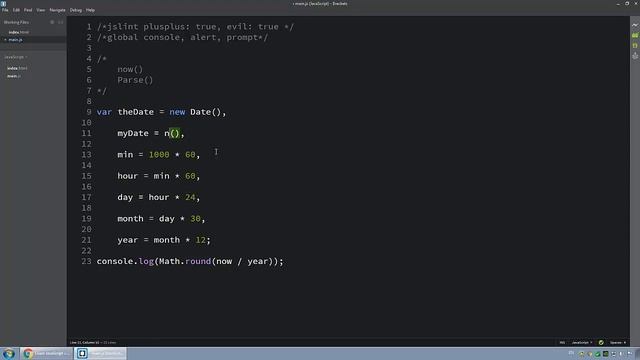Click the line and column cursor position text
This screenshot has width=640, height=360.
pyautogui.click(x=84, y=342)
